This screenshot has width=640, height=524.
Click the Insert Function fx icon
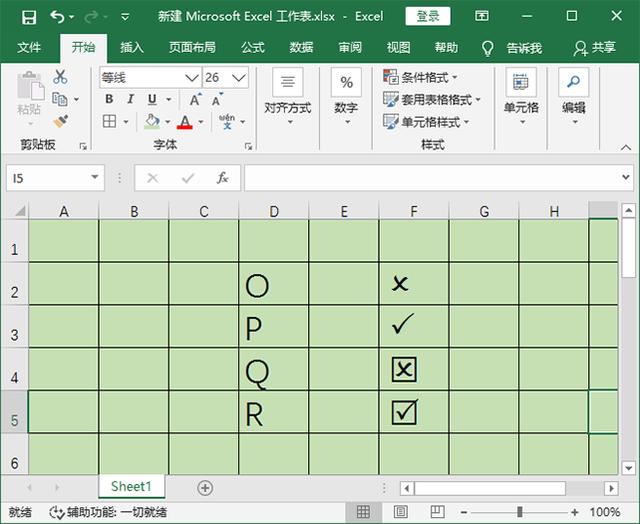tap(223, 178)
